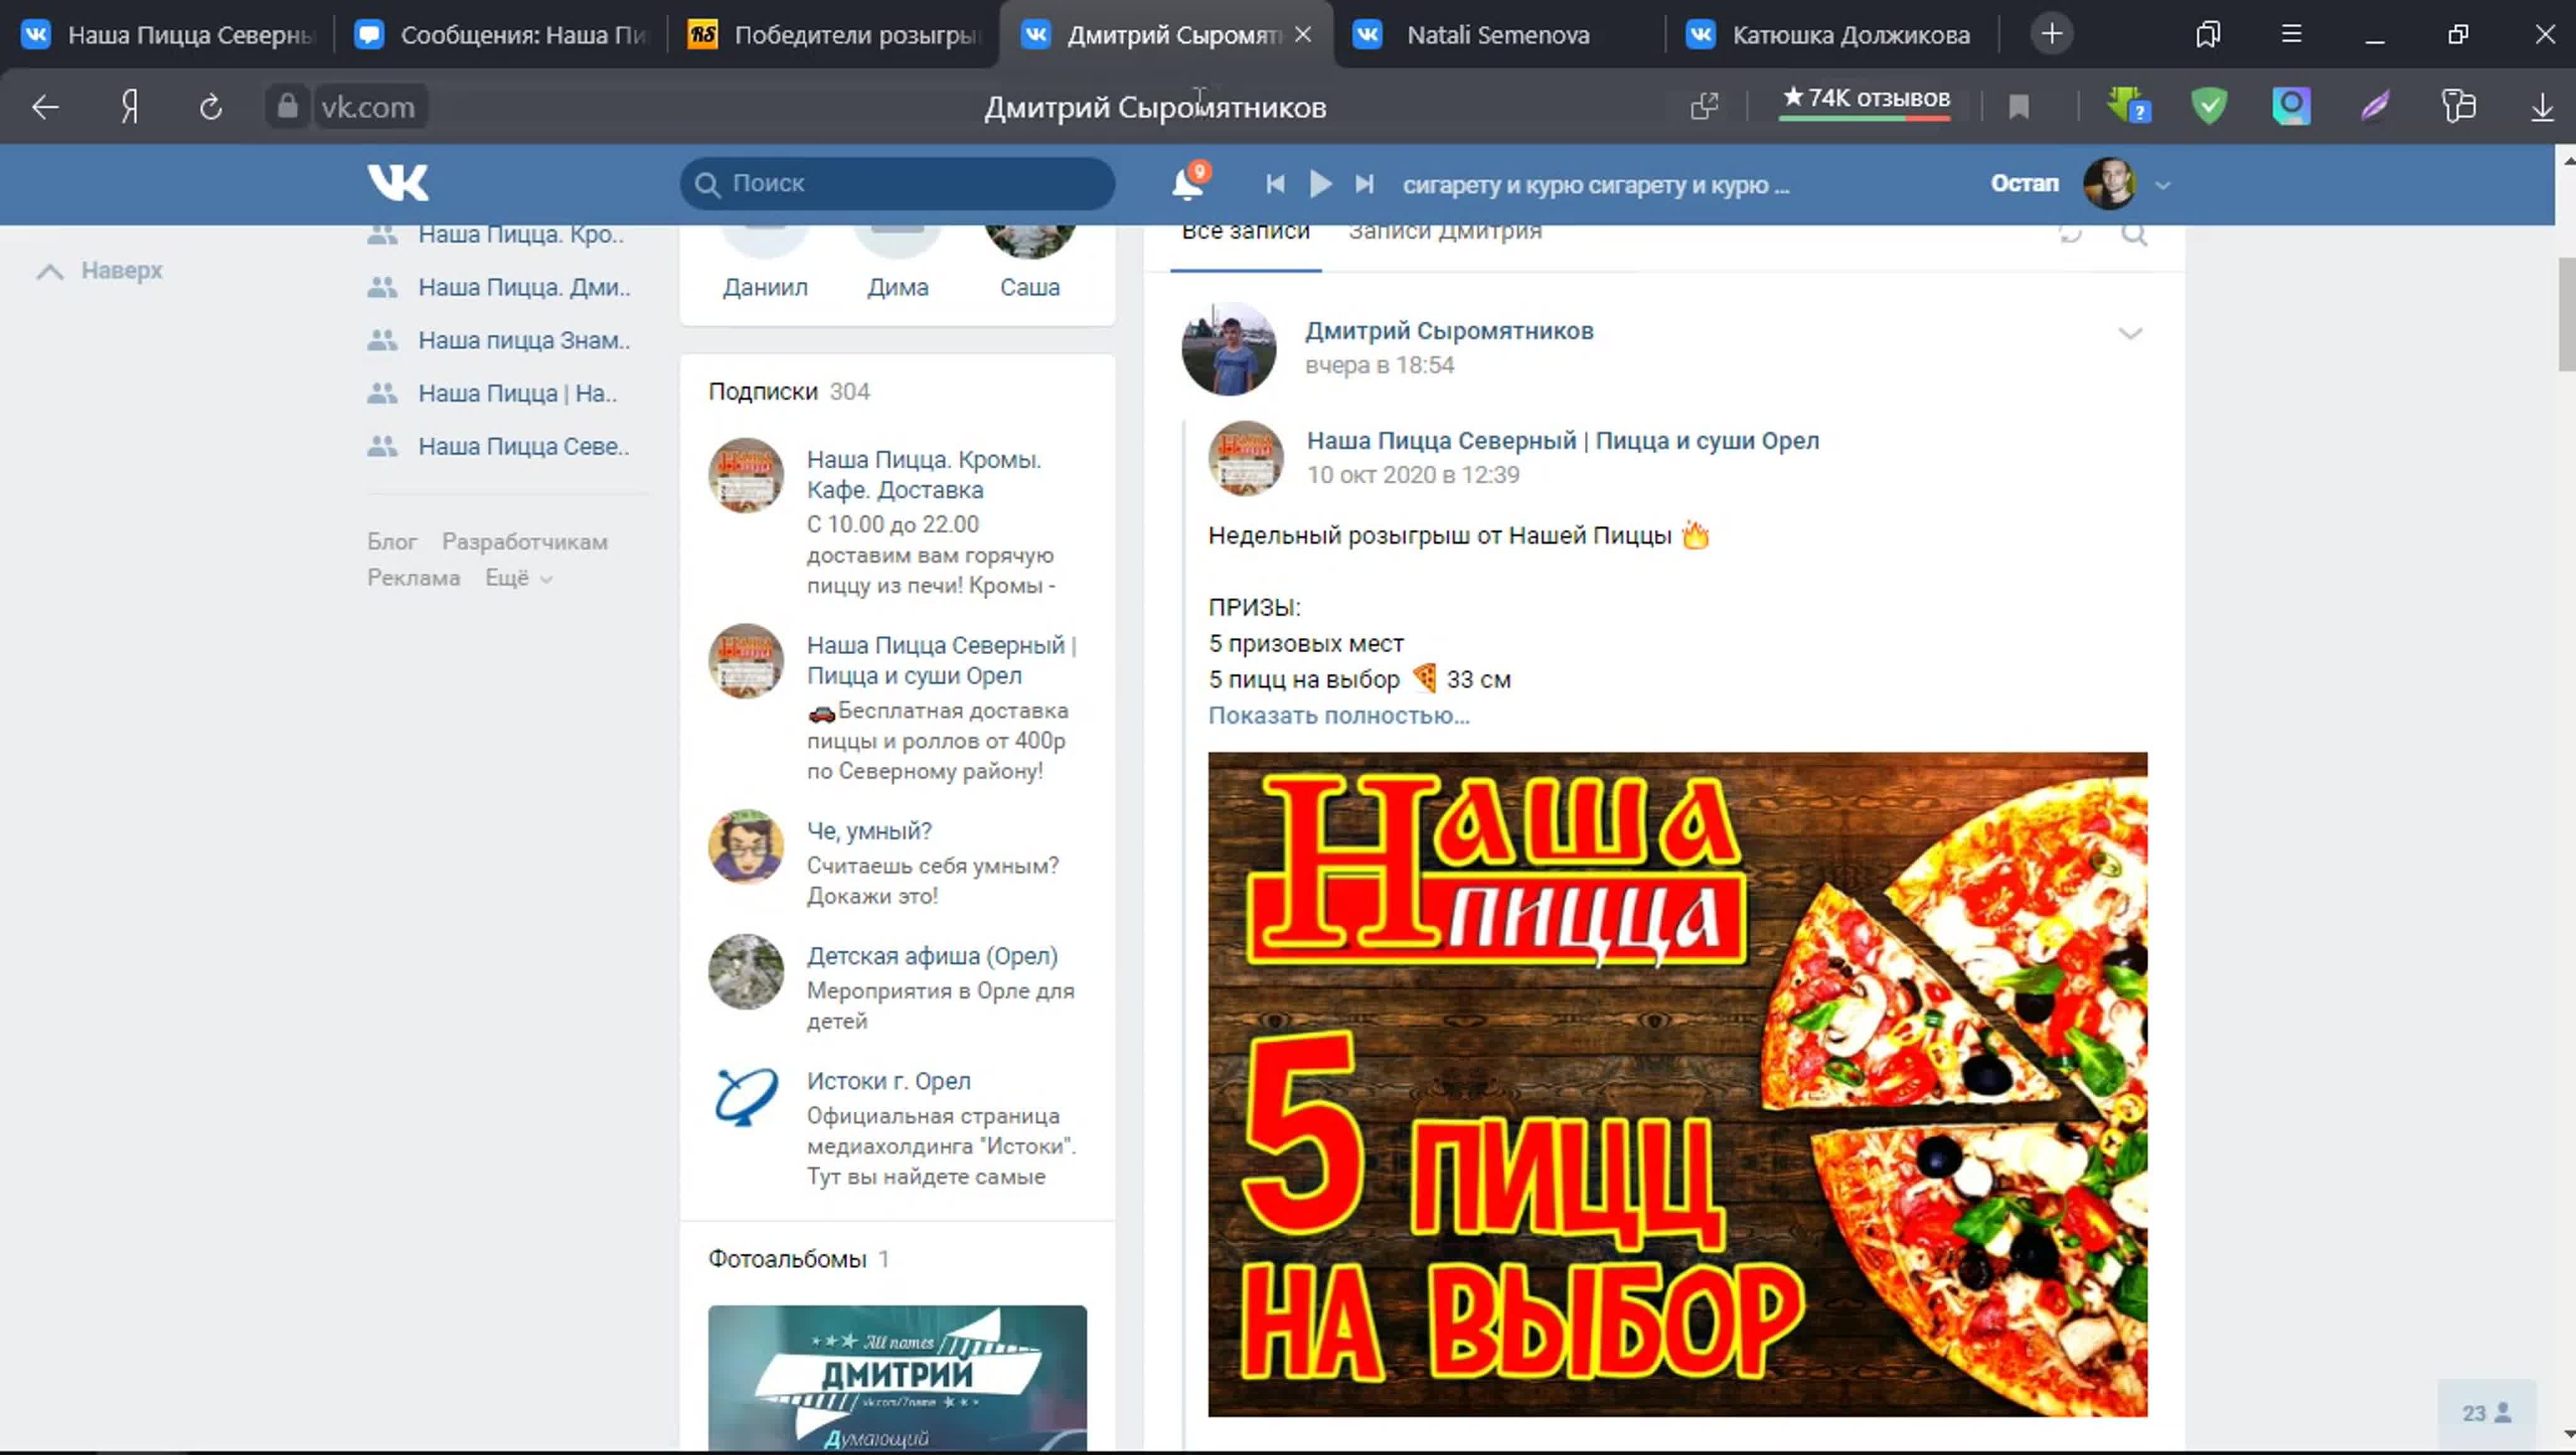The height and width of the screenshot is (1455, 2576).
Task: Click Наверх to return to top
Action: [x=100, y=271]
